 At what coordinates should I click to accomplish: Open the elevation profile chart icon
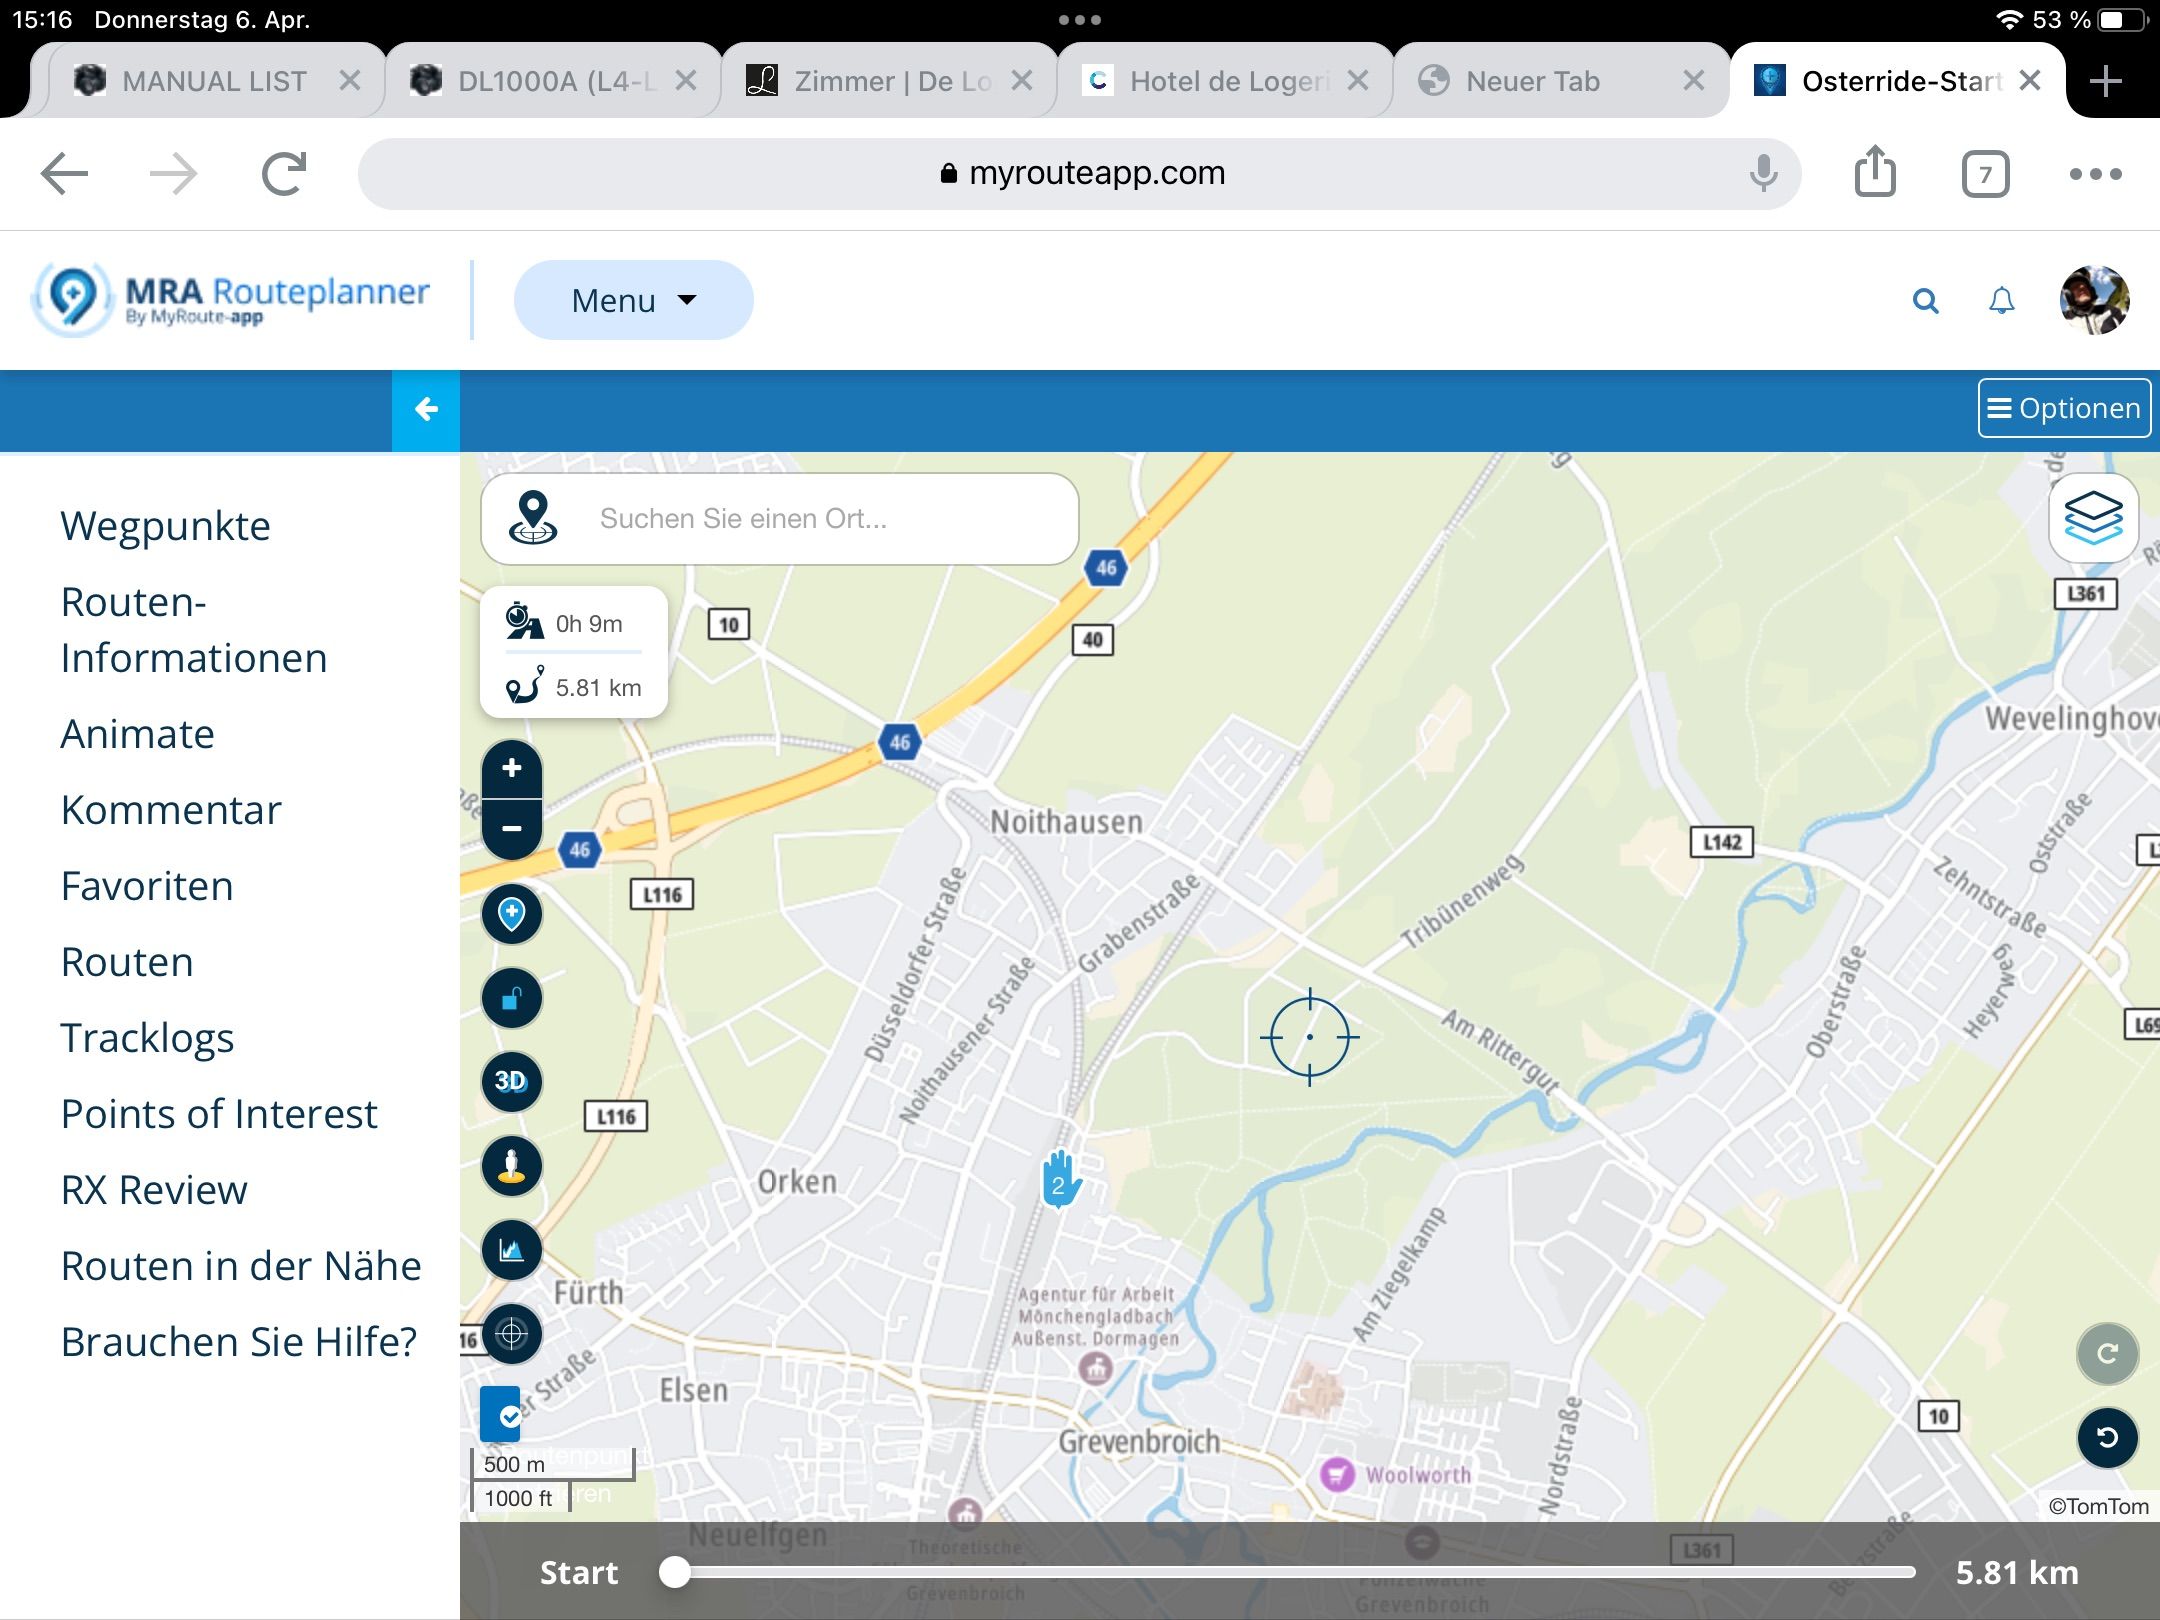(512, 1250)
